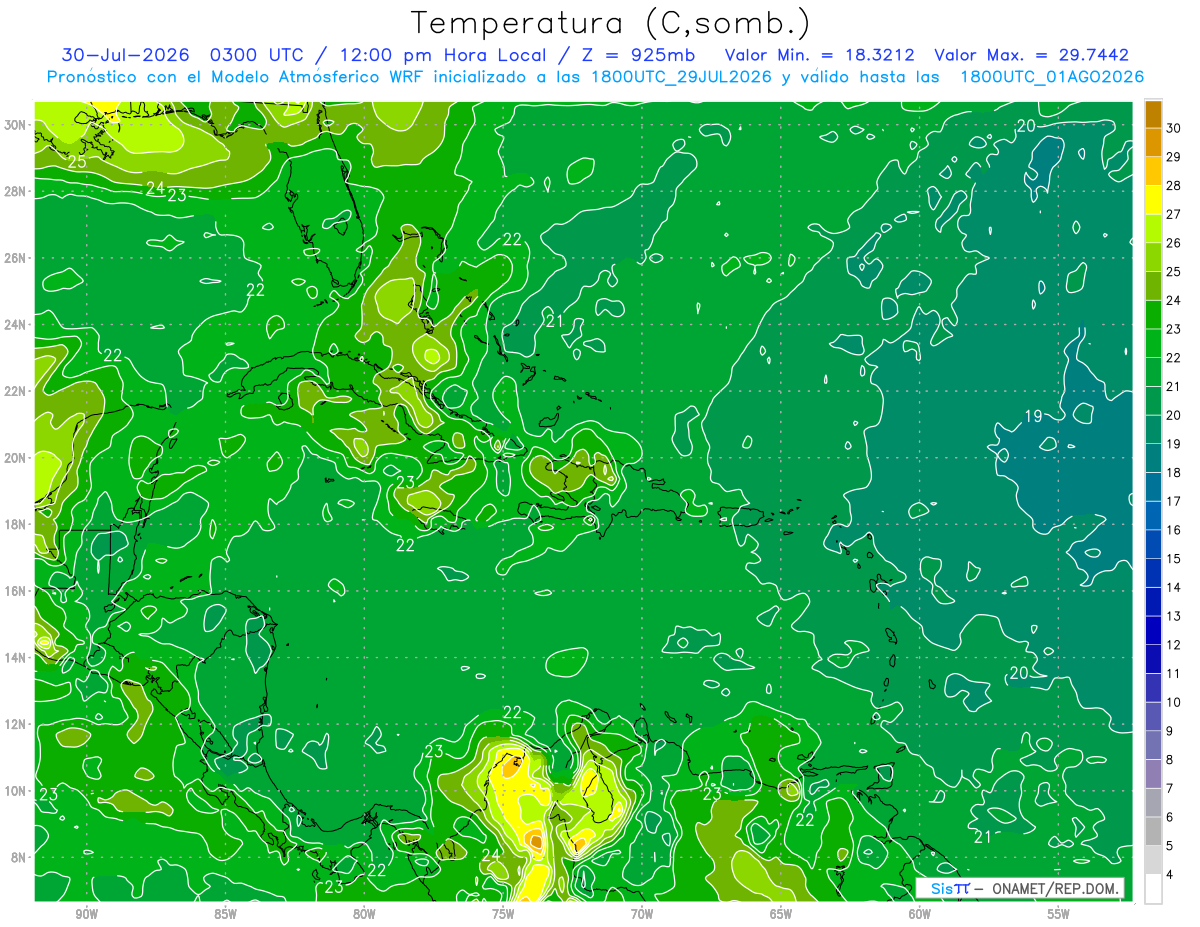
Task: Click the 26N latitude axis label
Action: pyautogui.click(x=14, y=257)
